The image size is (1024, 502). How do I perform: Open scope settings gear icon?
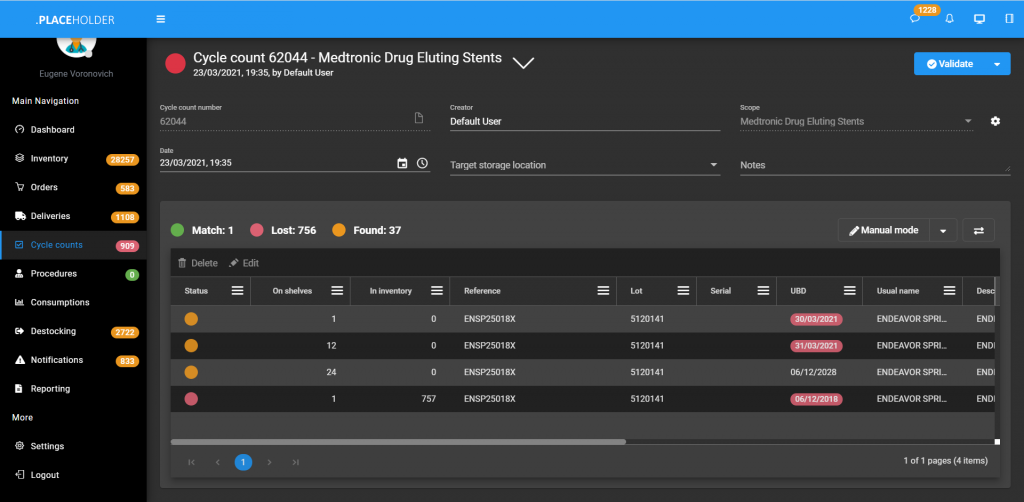click(995, 121)
